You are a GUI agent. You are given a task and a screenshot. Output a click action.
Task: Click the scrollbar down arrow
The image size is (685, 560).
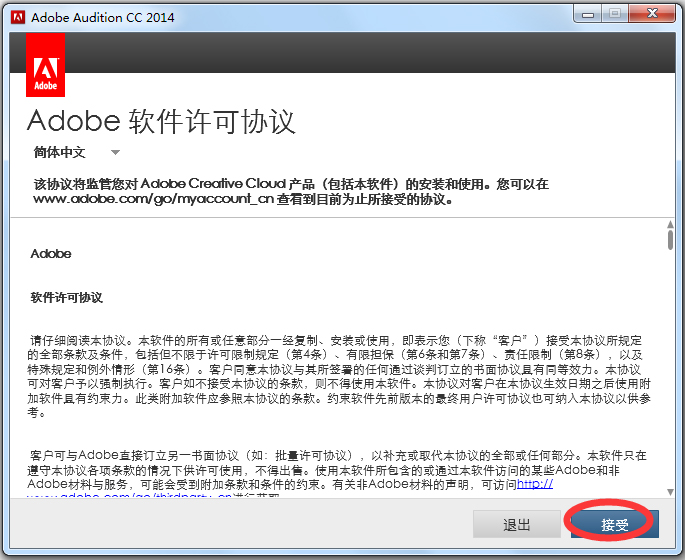point(670,489)
